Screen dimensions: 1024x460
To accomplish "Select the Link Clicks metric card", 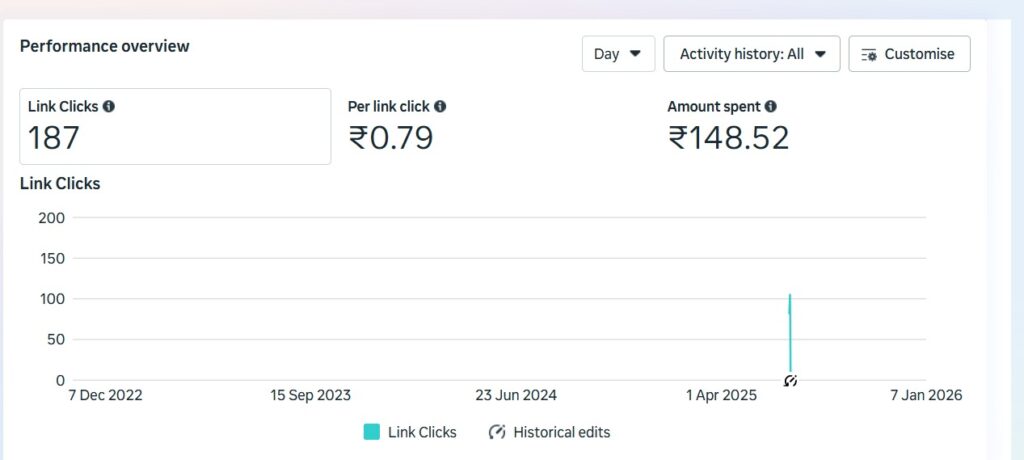I will [x=175, y=126].
